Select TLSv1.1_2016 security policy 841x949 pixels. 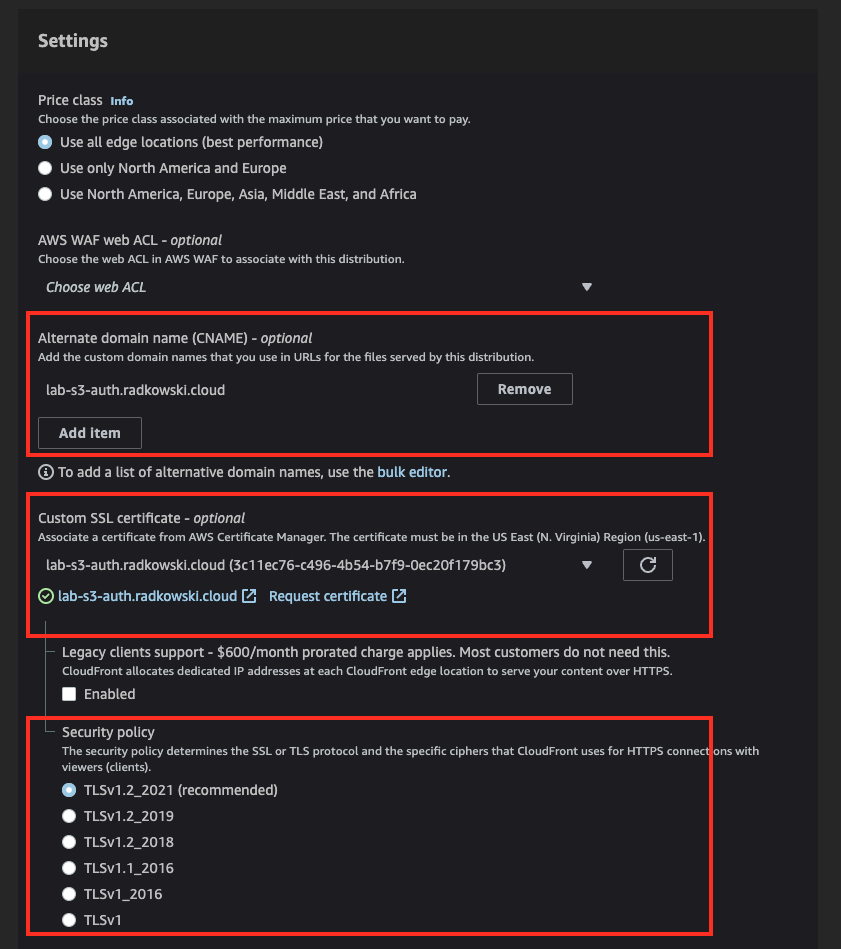(x=69, y=869)
